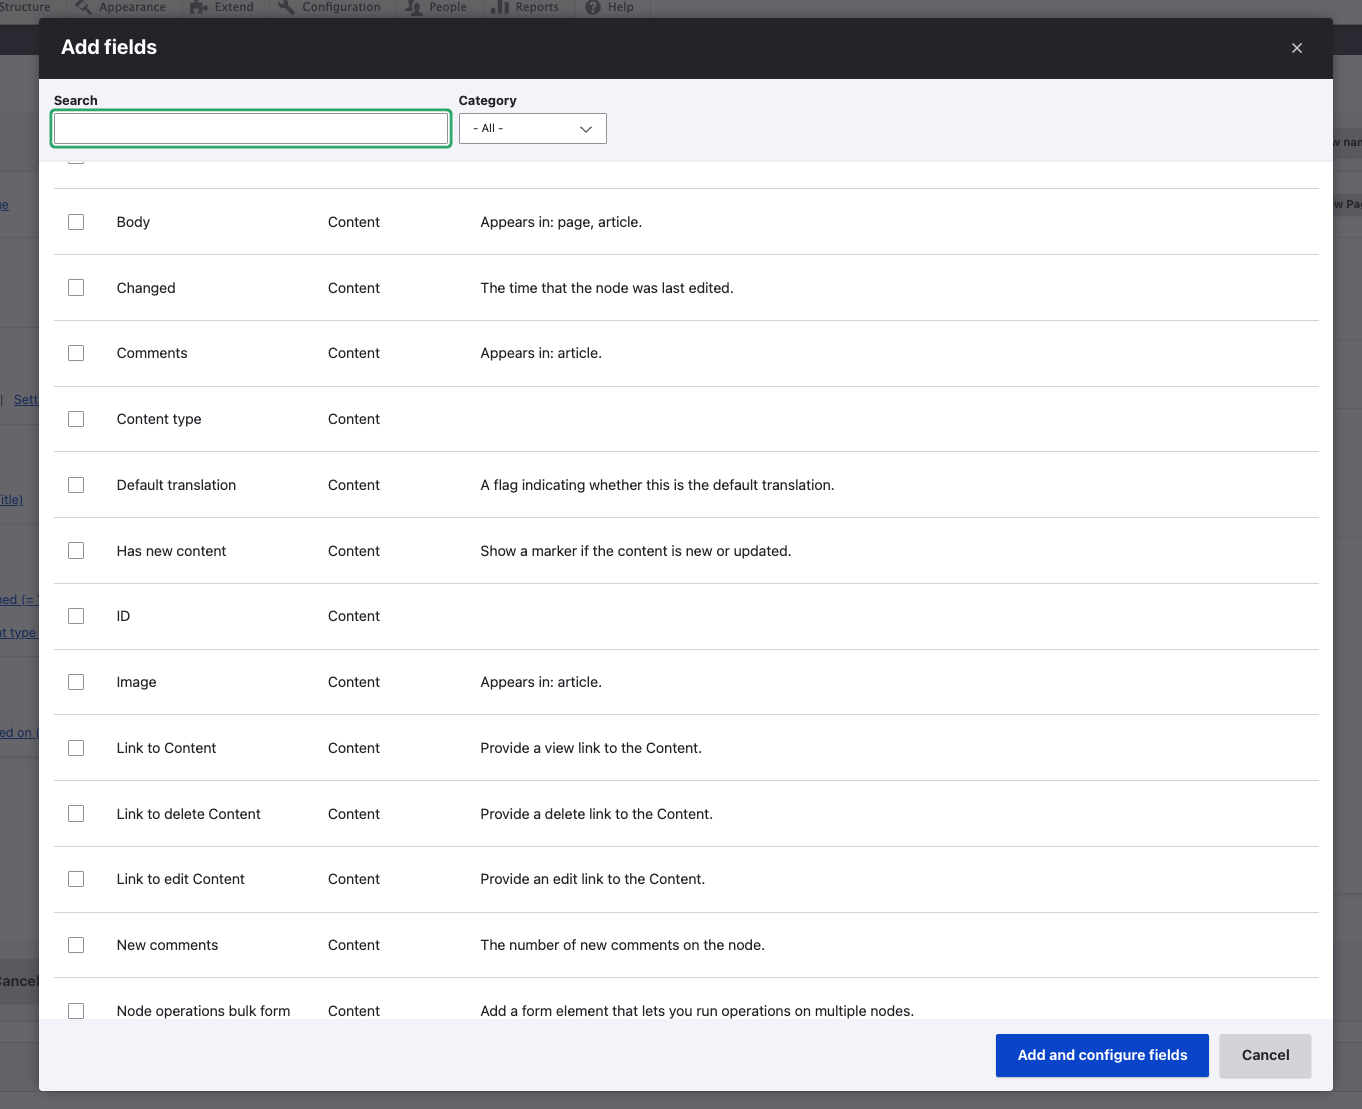Open the Category dropdown
This screenshot has width=1362, height=1109.
tap(533, 128)
